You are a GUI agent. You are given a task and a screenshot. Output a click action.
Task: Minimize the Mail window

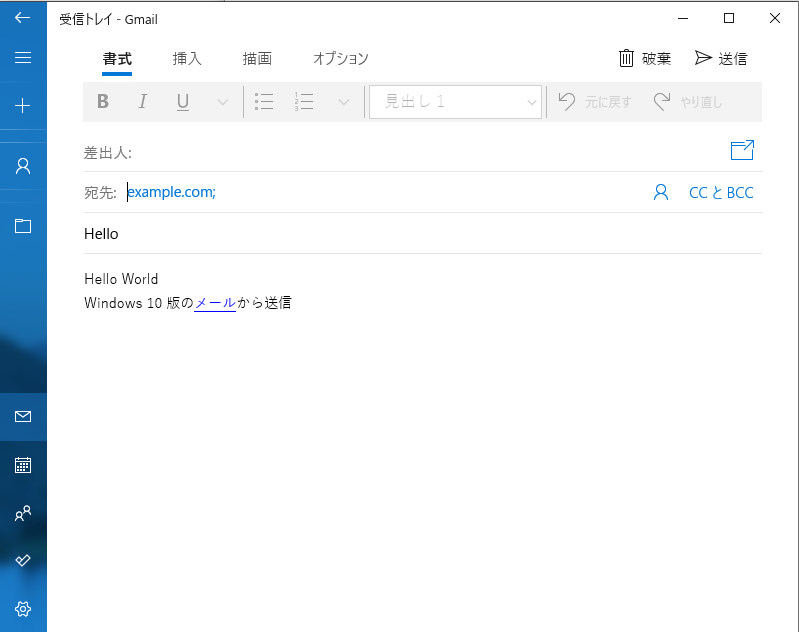[683, 18]
